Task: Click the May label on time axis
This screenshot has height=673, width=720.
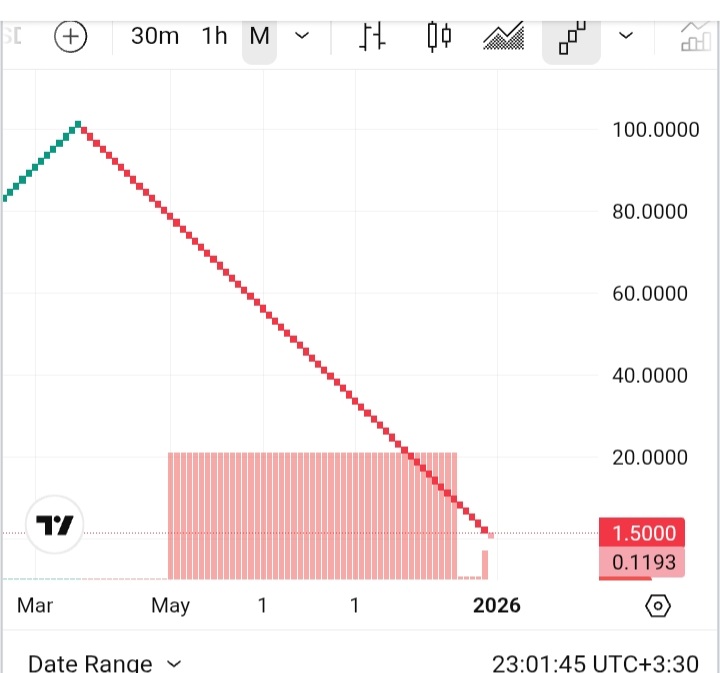Action: click(x=171, y=605)
